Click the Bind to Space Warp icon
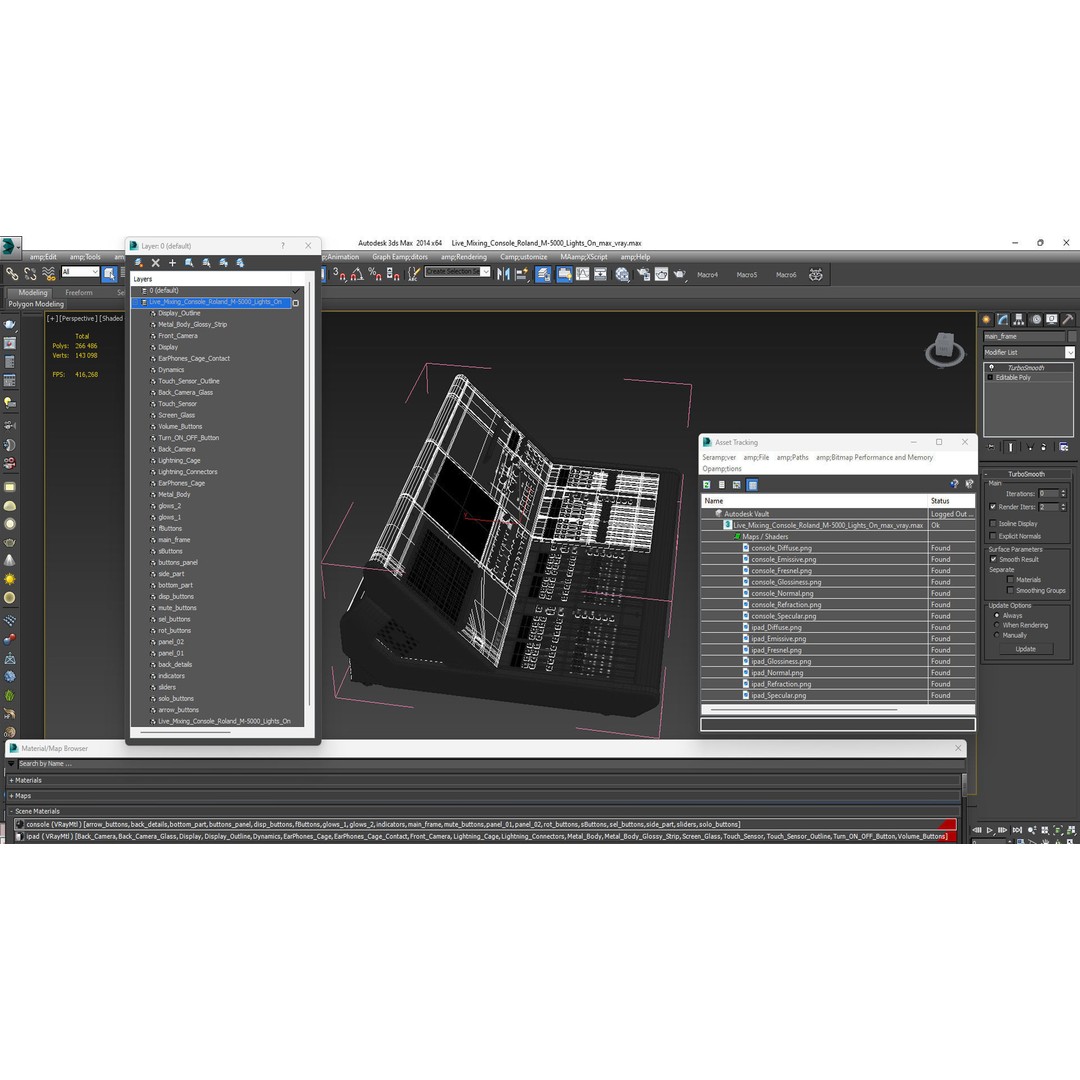This screenshot has height=1080, width=1080. 49,274
